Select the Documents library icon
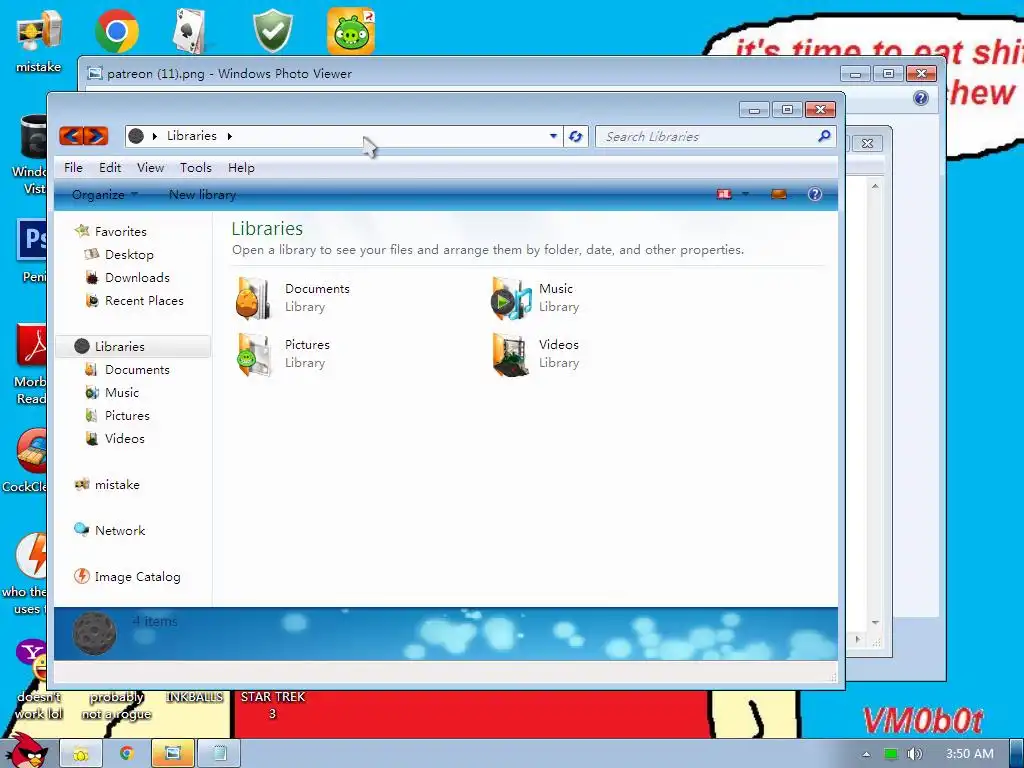This screenshot has height=768, width=1024. pyautogui.click(x=253, y=298)
